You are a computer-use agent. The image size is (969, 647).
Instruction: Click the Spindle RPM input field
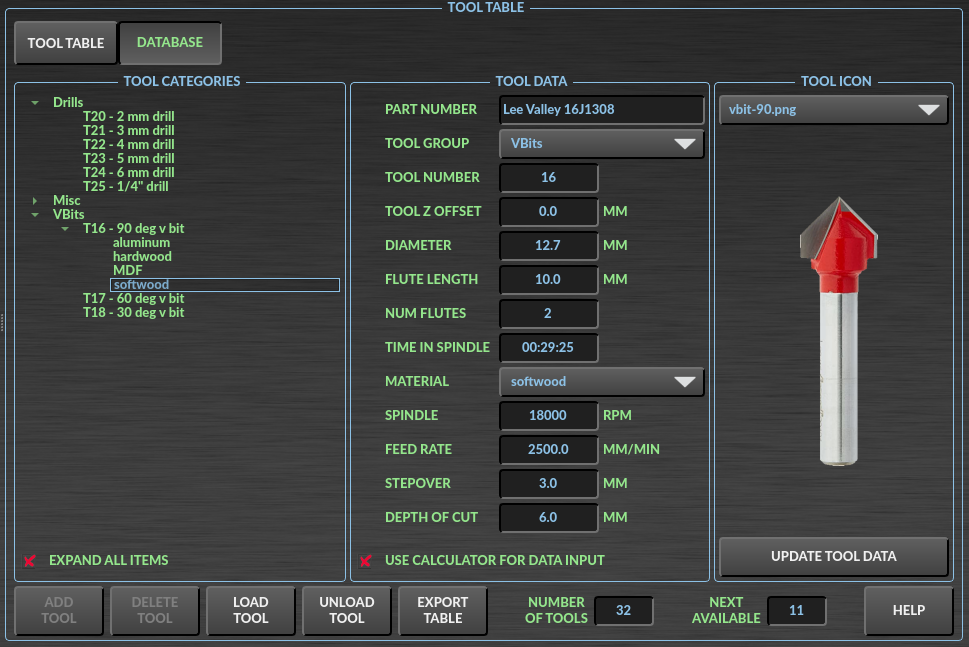point(548,415)
